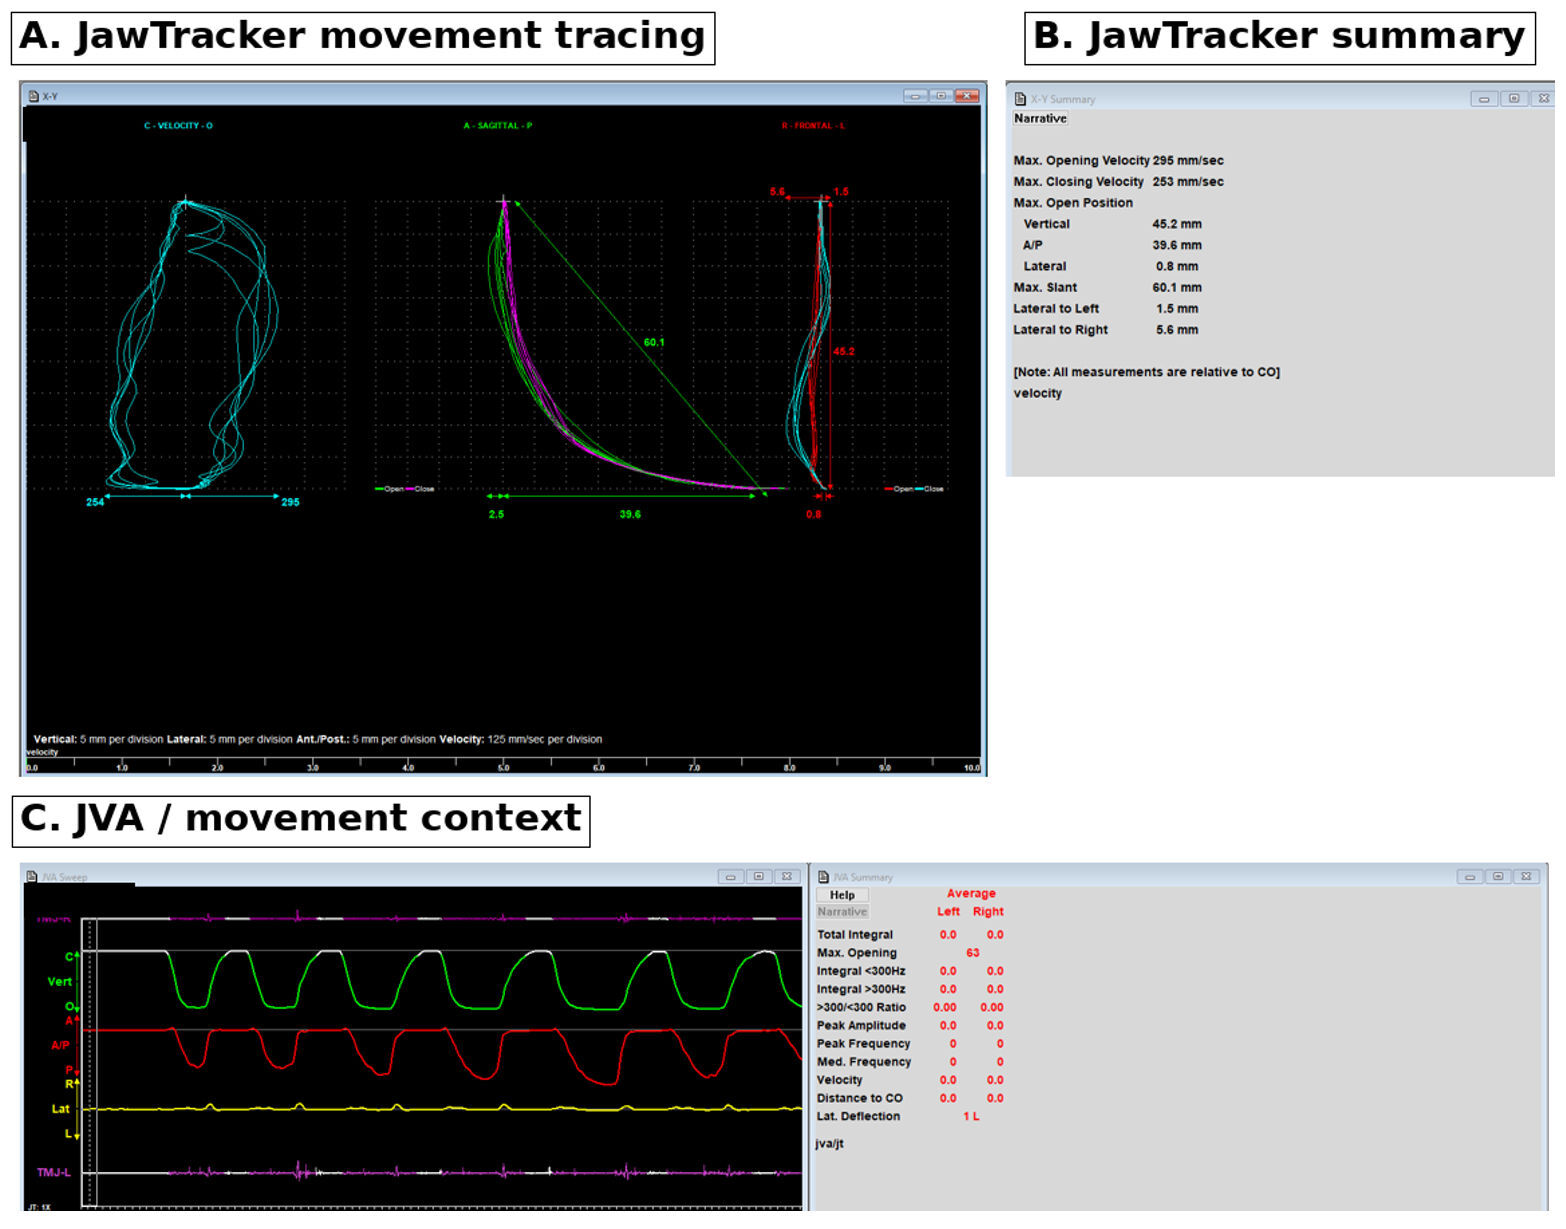
Task: Select the "5.6 mm" Lateral to Right value
Action: pyautogui.click(x=1177, y=330)
